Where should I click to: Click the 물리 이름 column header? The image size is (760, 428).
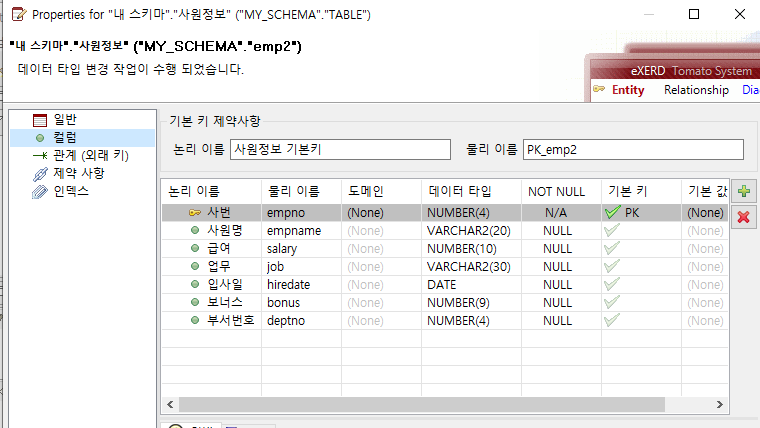pyautogui.click(x=301, y=191)
